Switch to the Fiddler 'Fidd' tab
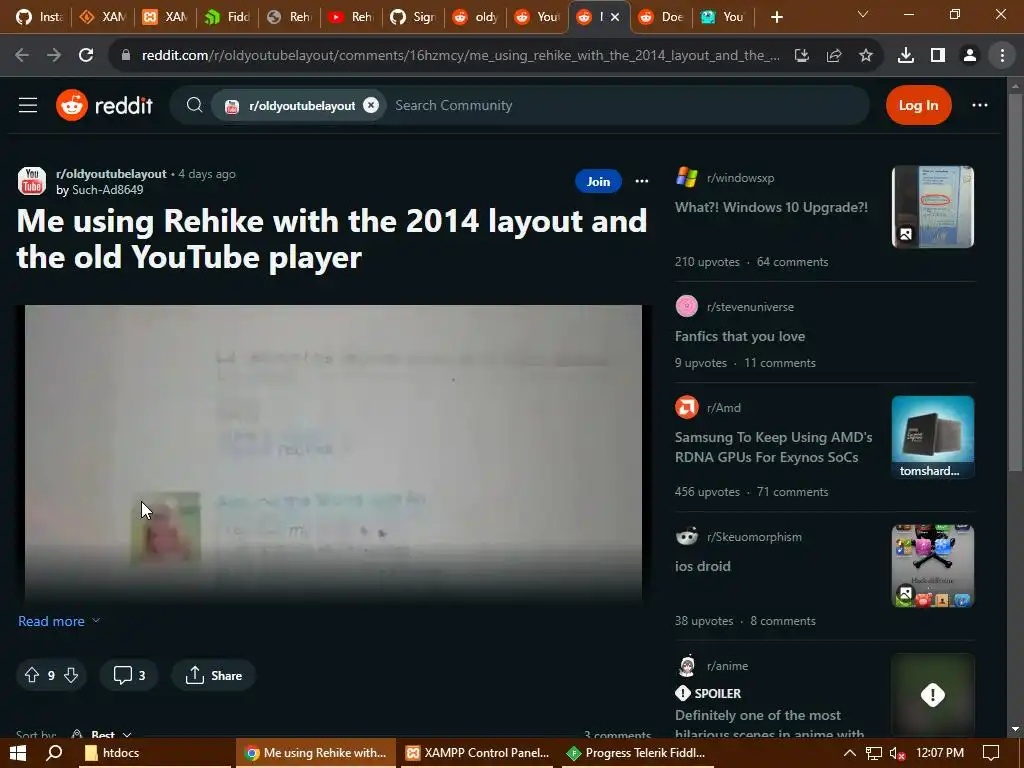This screenshot has width=1024, height=768. pyautogui.click(x=227, y=17)
